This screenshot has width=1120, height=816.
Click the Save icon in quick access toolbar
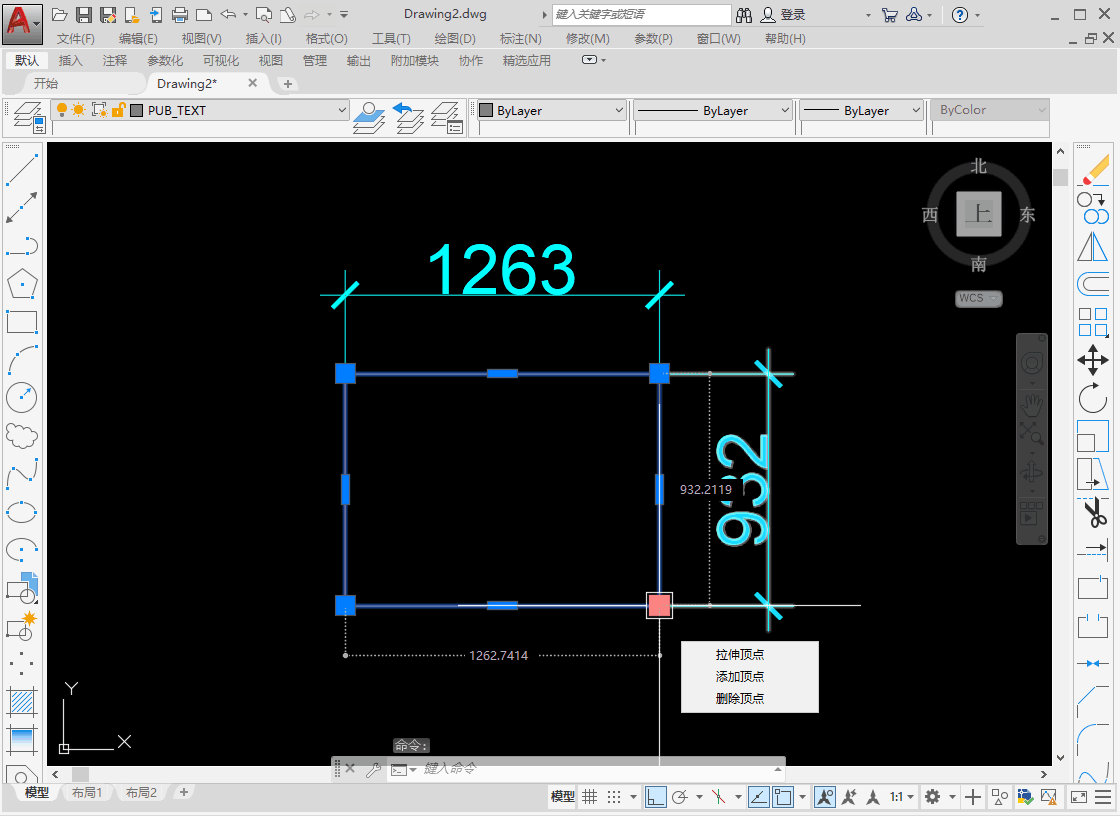point(84,14)
